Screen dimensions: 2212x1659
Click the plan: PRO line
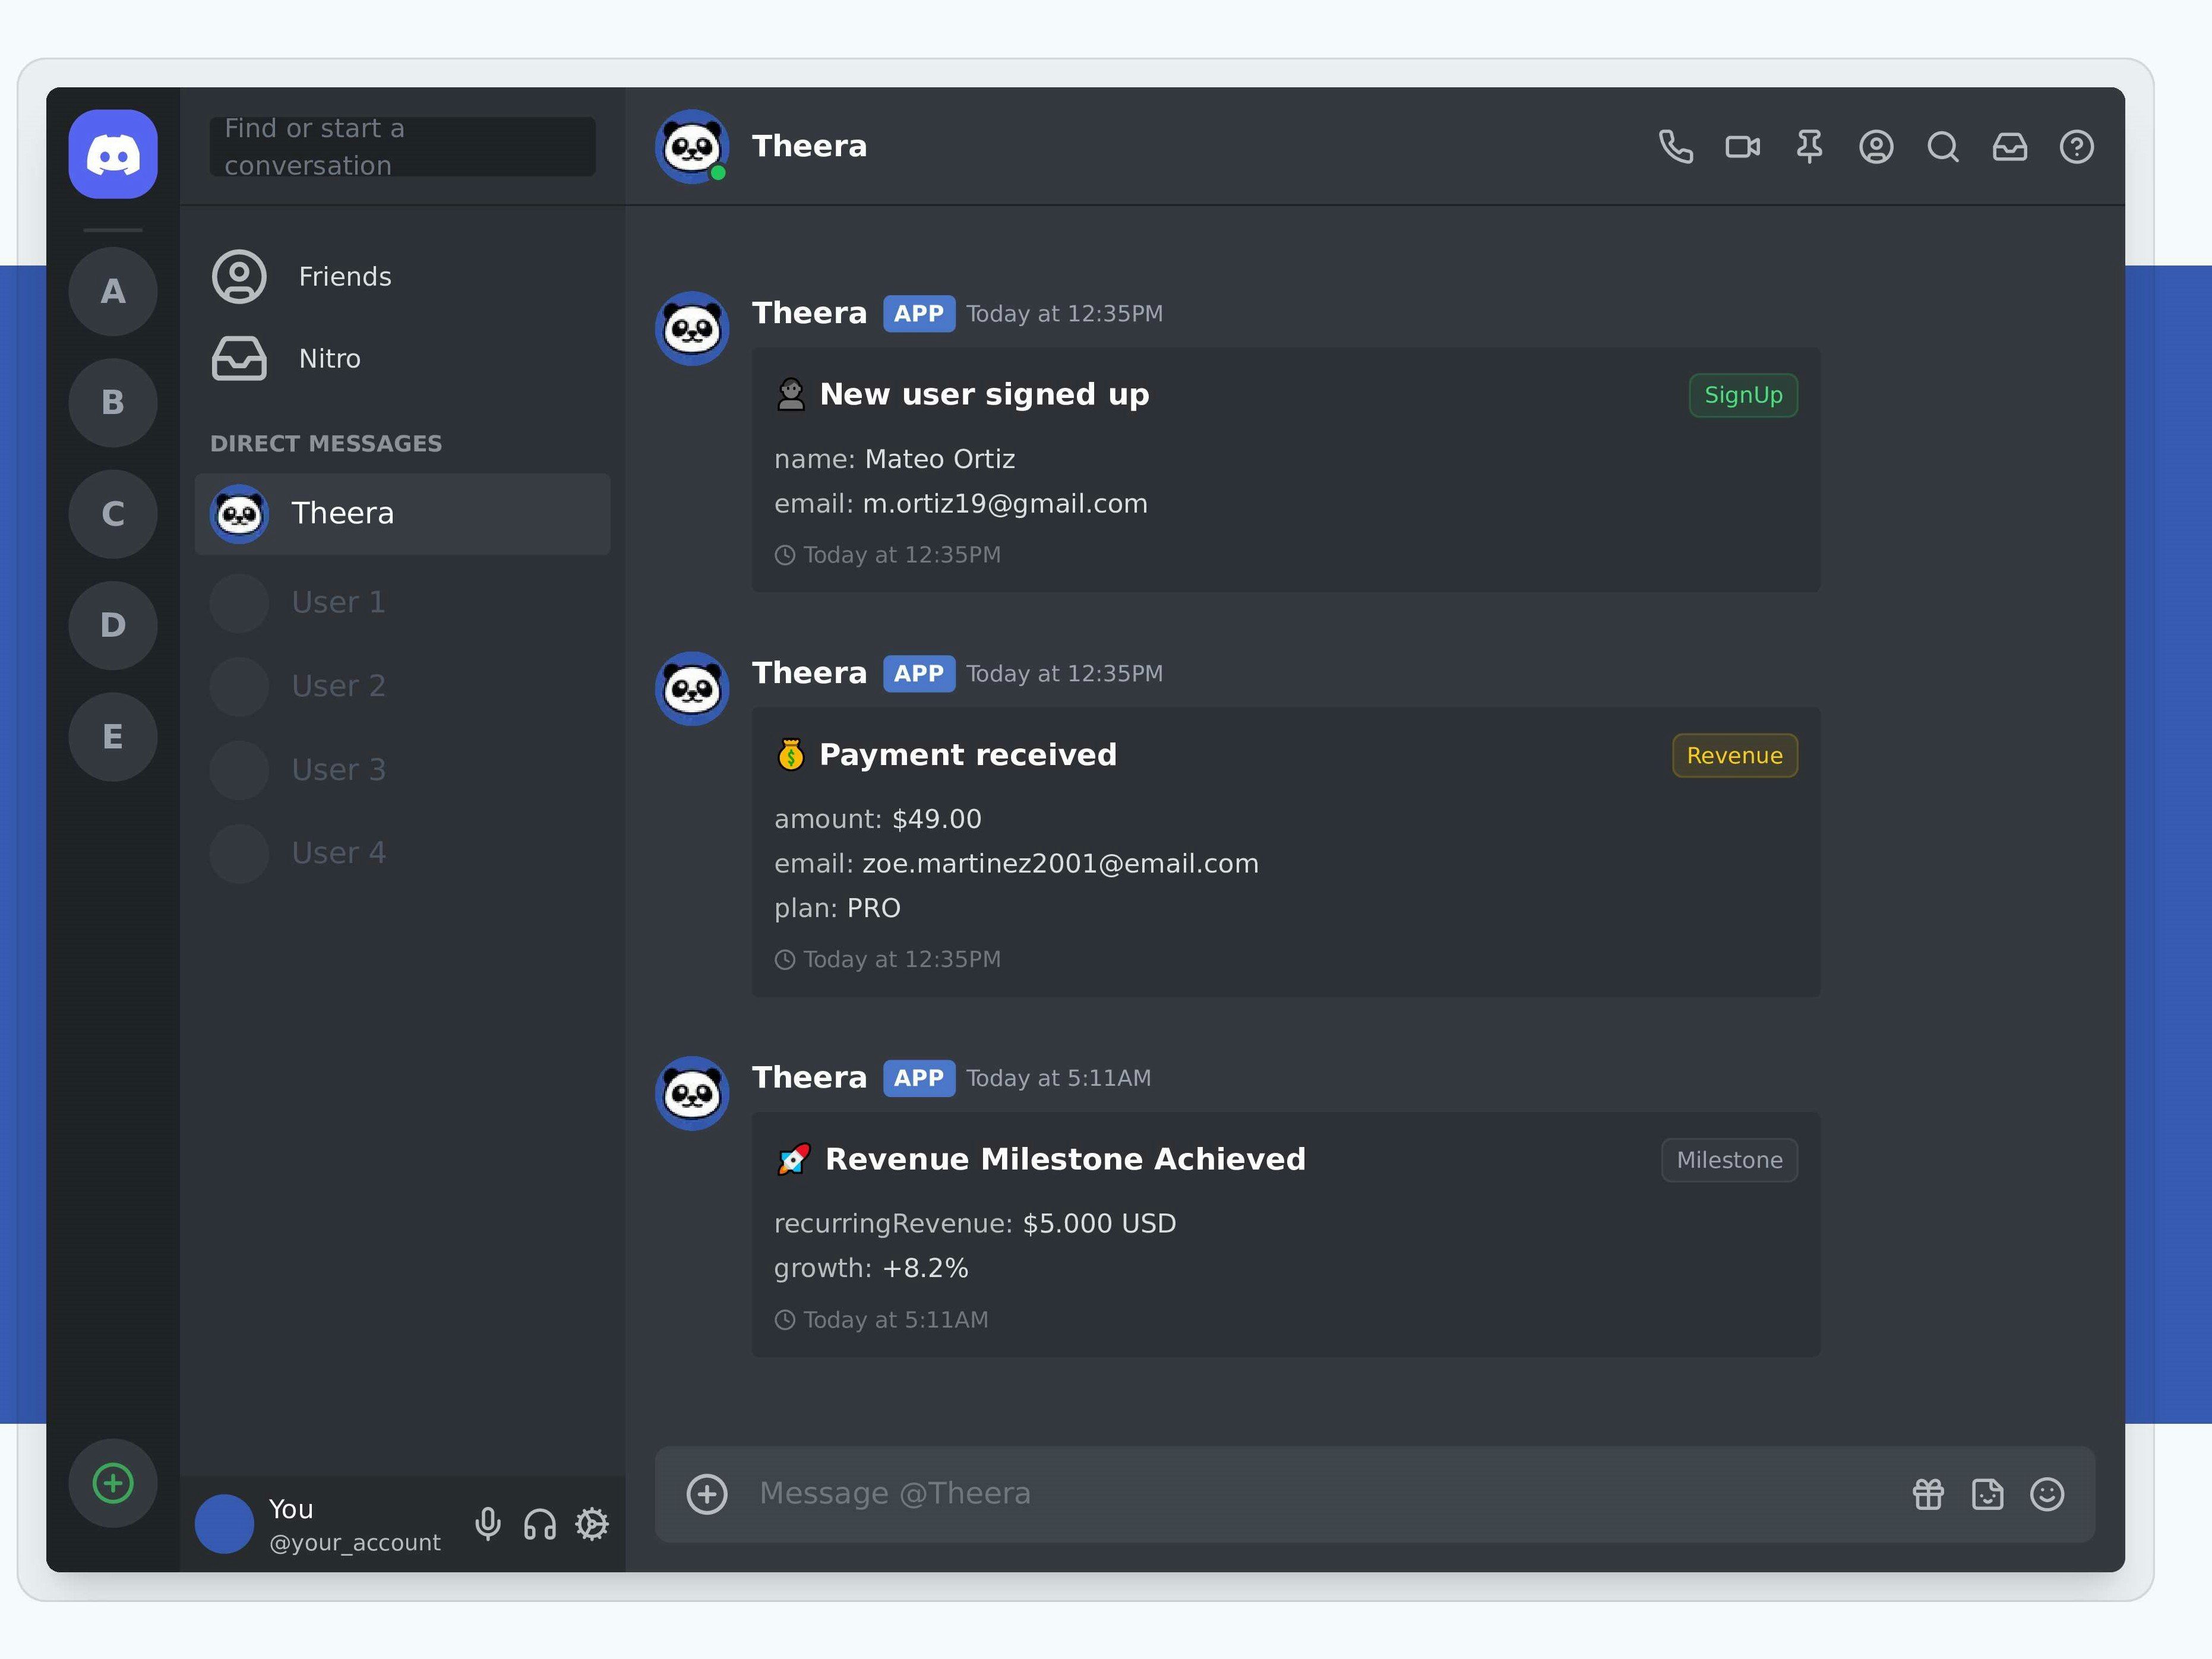pos(837,908)
